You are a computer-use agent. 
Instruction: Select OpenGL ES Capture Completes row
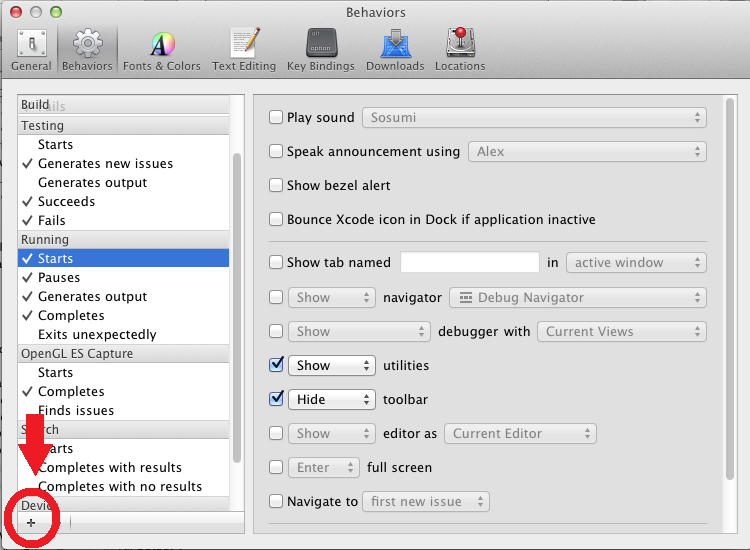tap(123, 391)
